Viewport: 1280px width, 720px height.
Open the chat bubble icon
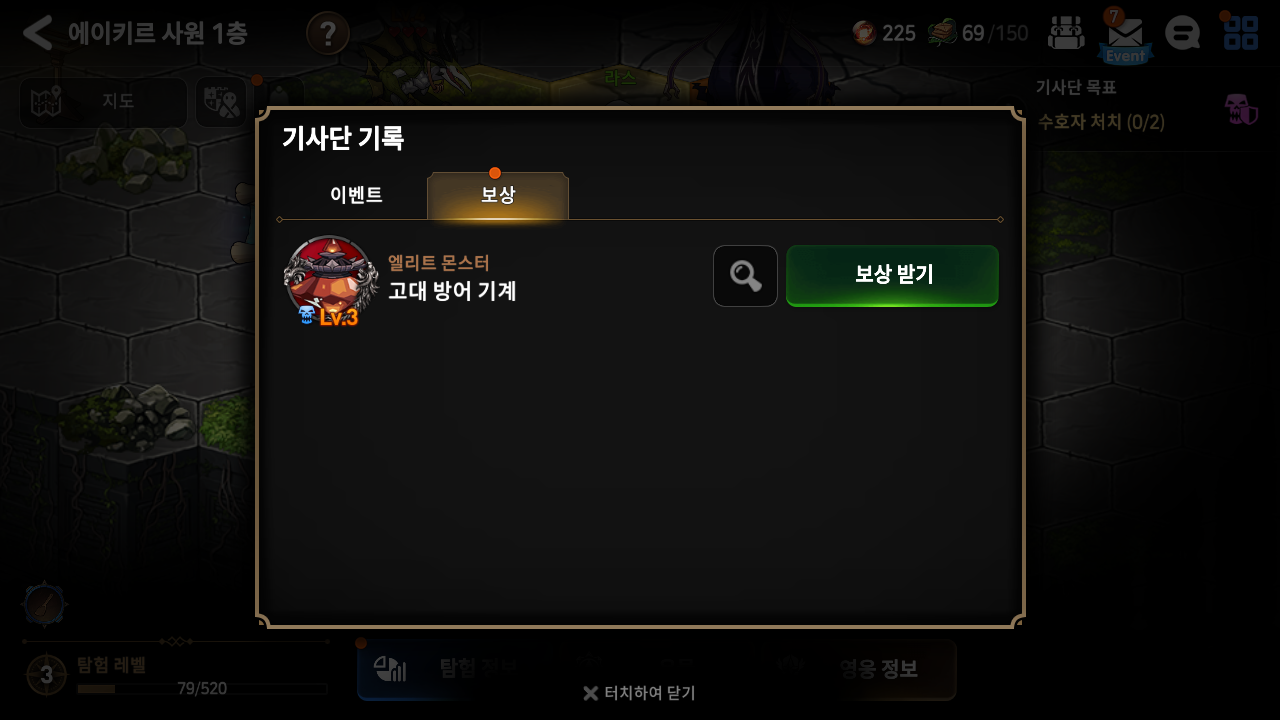click(1183, 33)
